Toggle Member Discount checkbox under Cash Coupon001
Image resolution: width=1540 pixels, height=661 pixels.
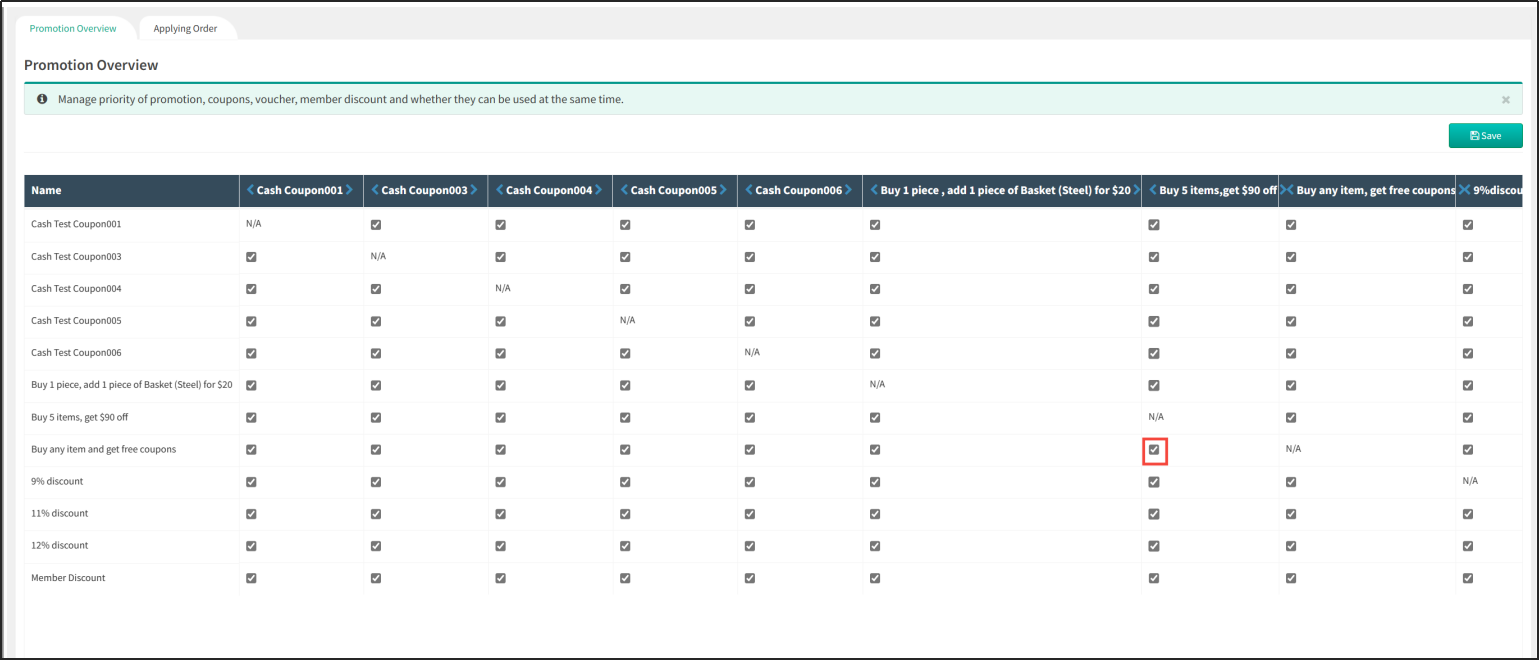coord(251,578)
